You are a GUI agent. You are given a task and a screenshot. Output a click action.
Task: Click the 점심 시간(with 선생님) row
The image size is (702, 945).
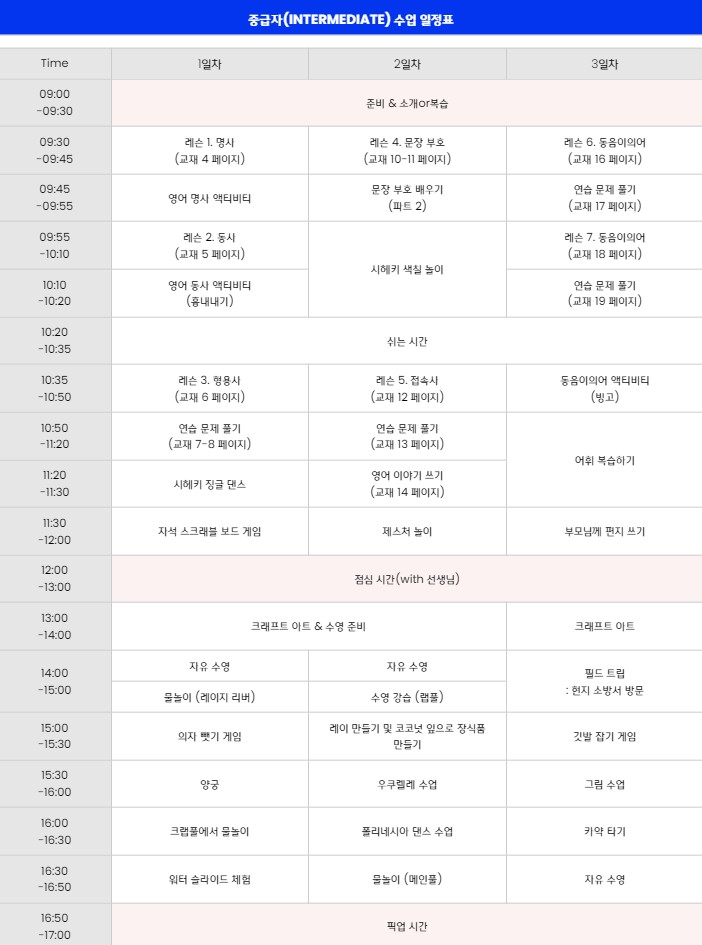[407, 579]
